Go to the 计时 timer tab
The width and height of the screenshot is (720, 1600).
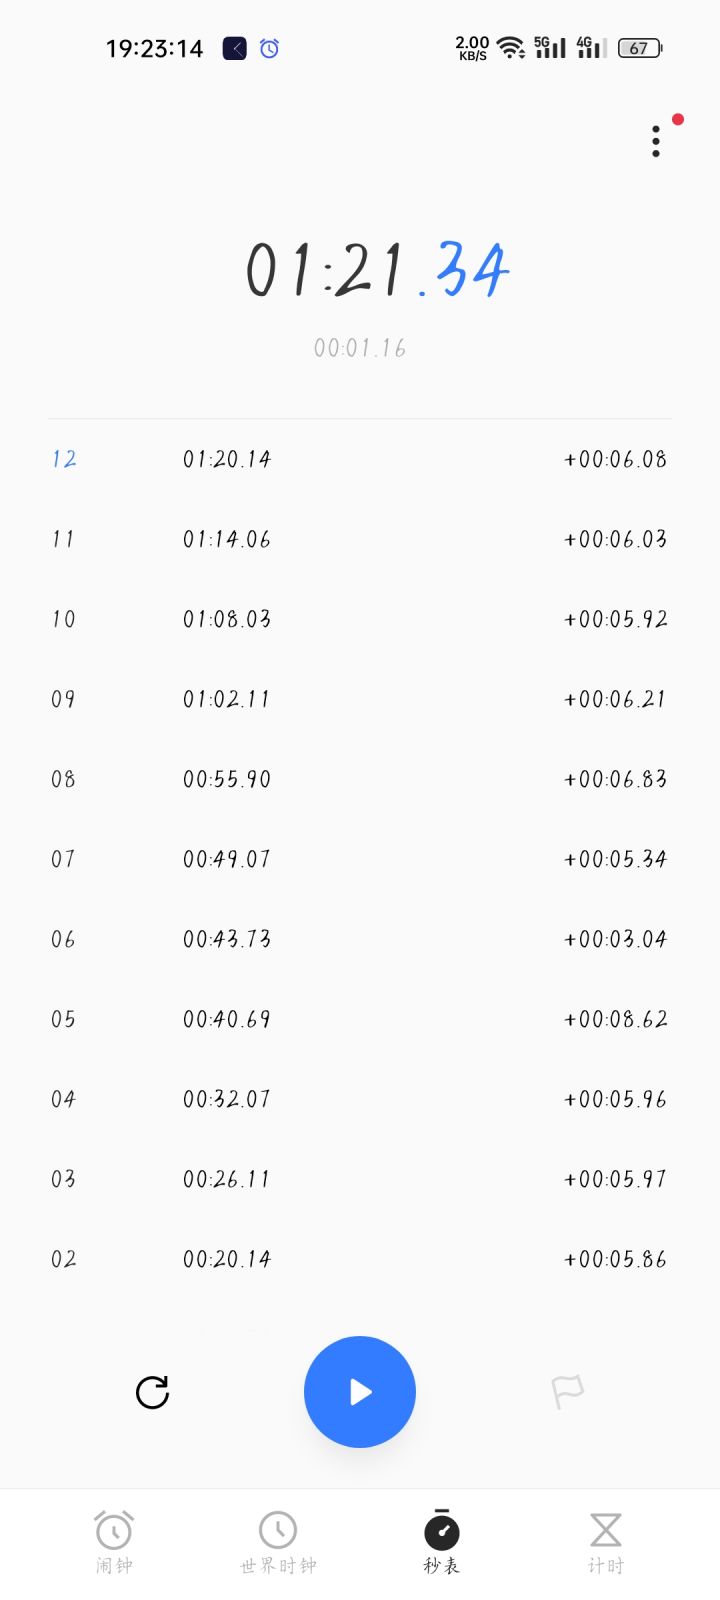[605, 1542]
